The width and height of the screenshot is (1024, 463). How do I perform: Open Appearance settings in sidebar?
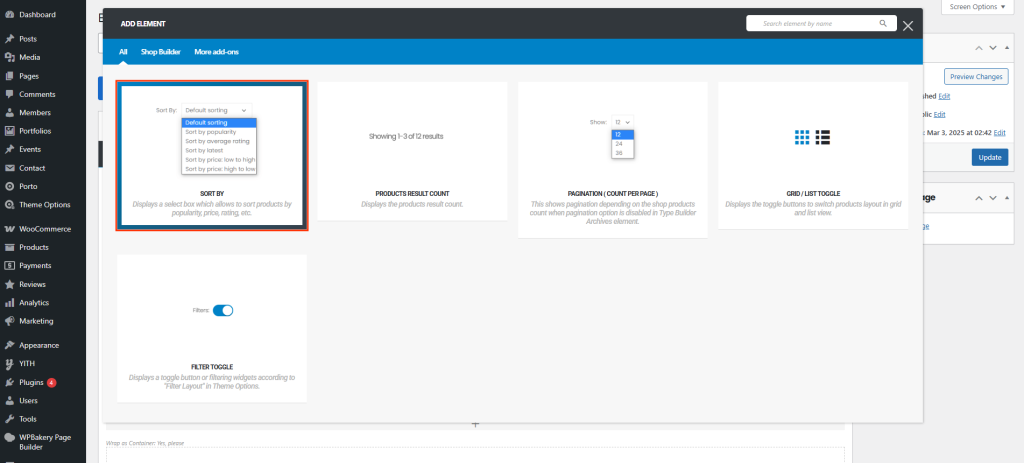pos(39,345)
